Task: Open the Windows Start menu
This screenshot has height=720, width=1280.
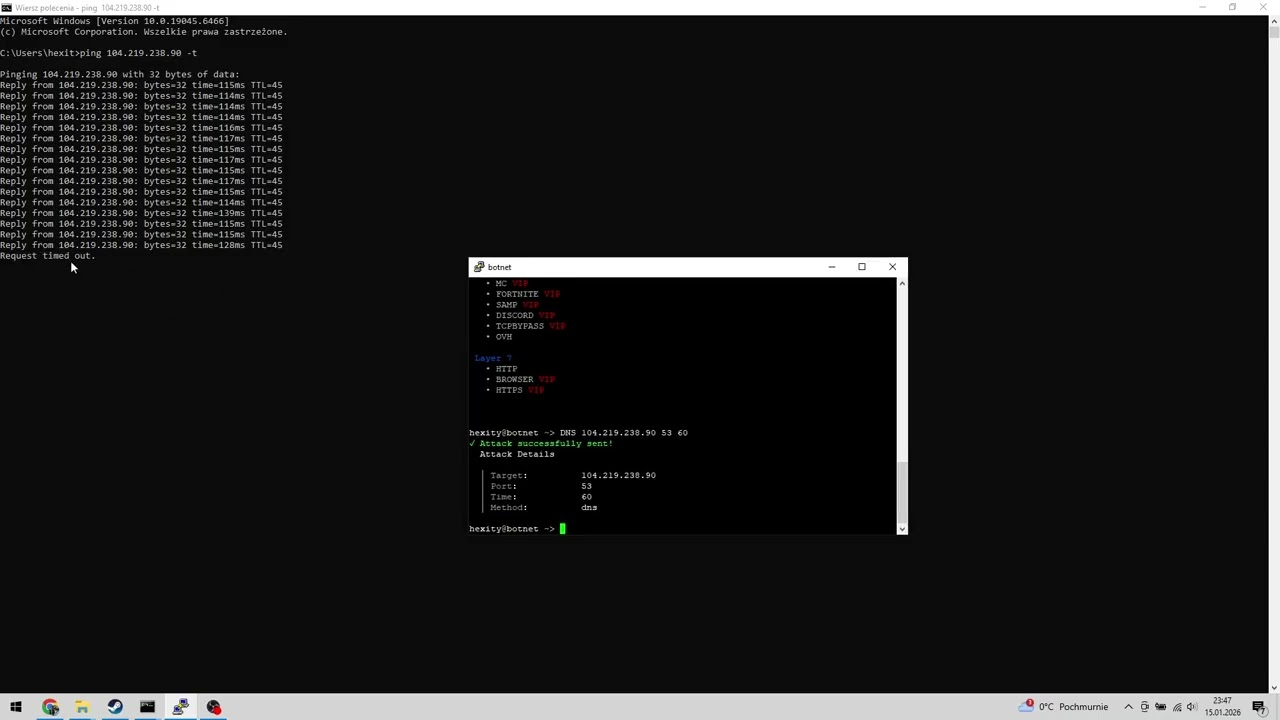Action: point(16,707)
